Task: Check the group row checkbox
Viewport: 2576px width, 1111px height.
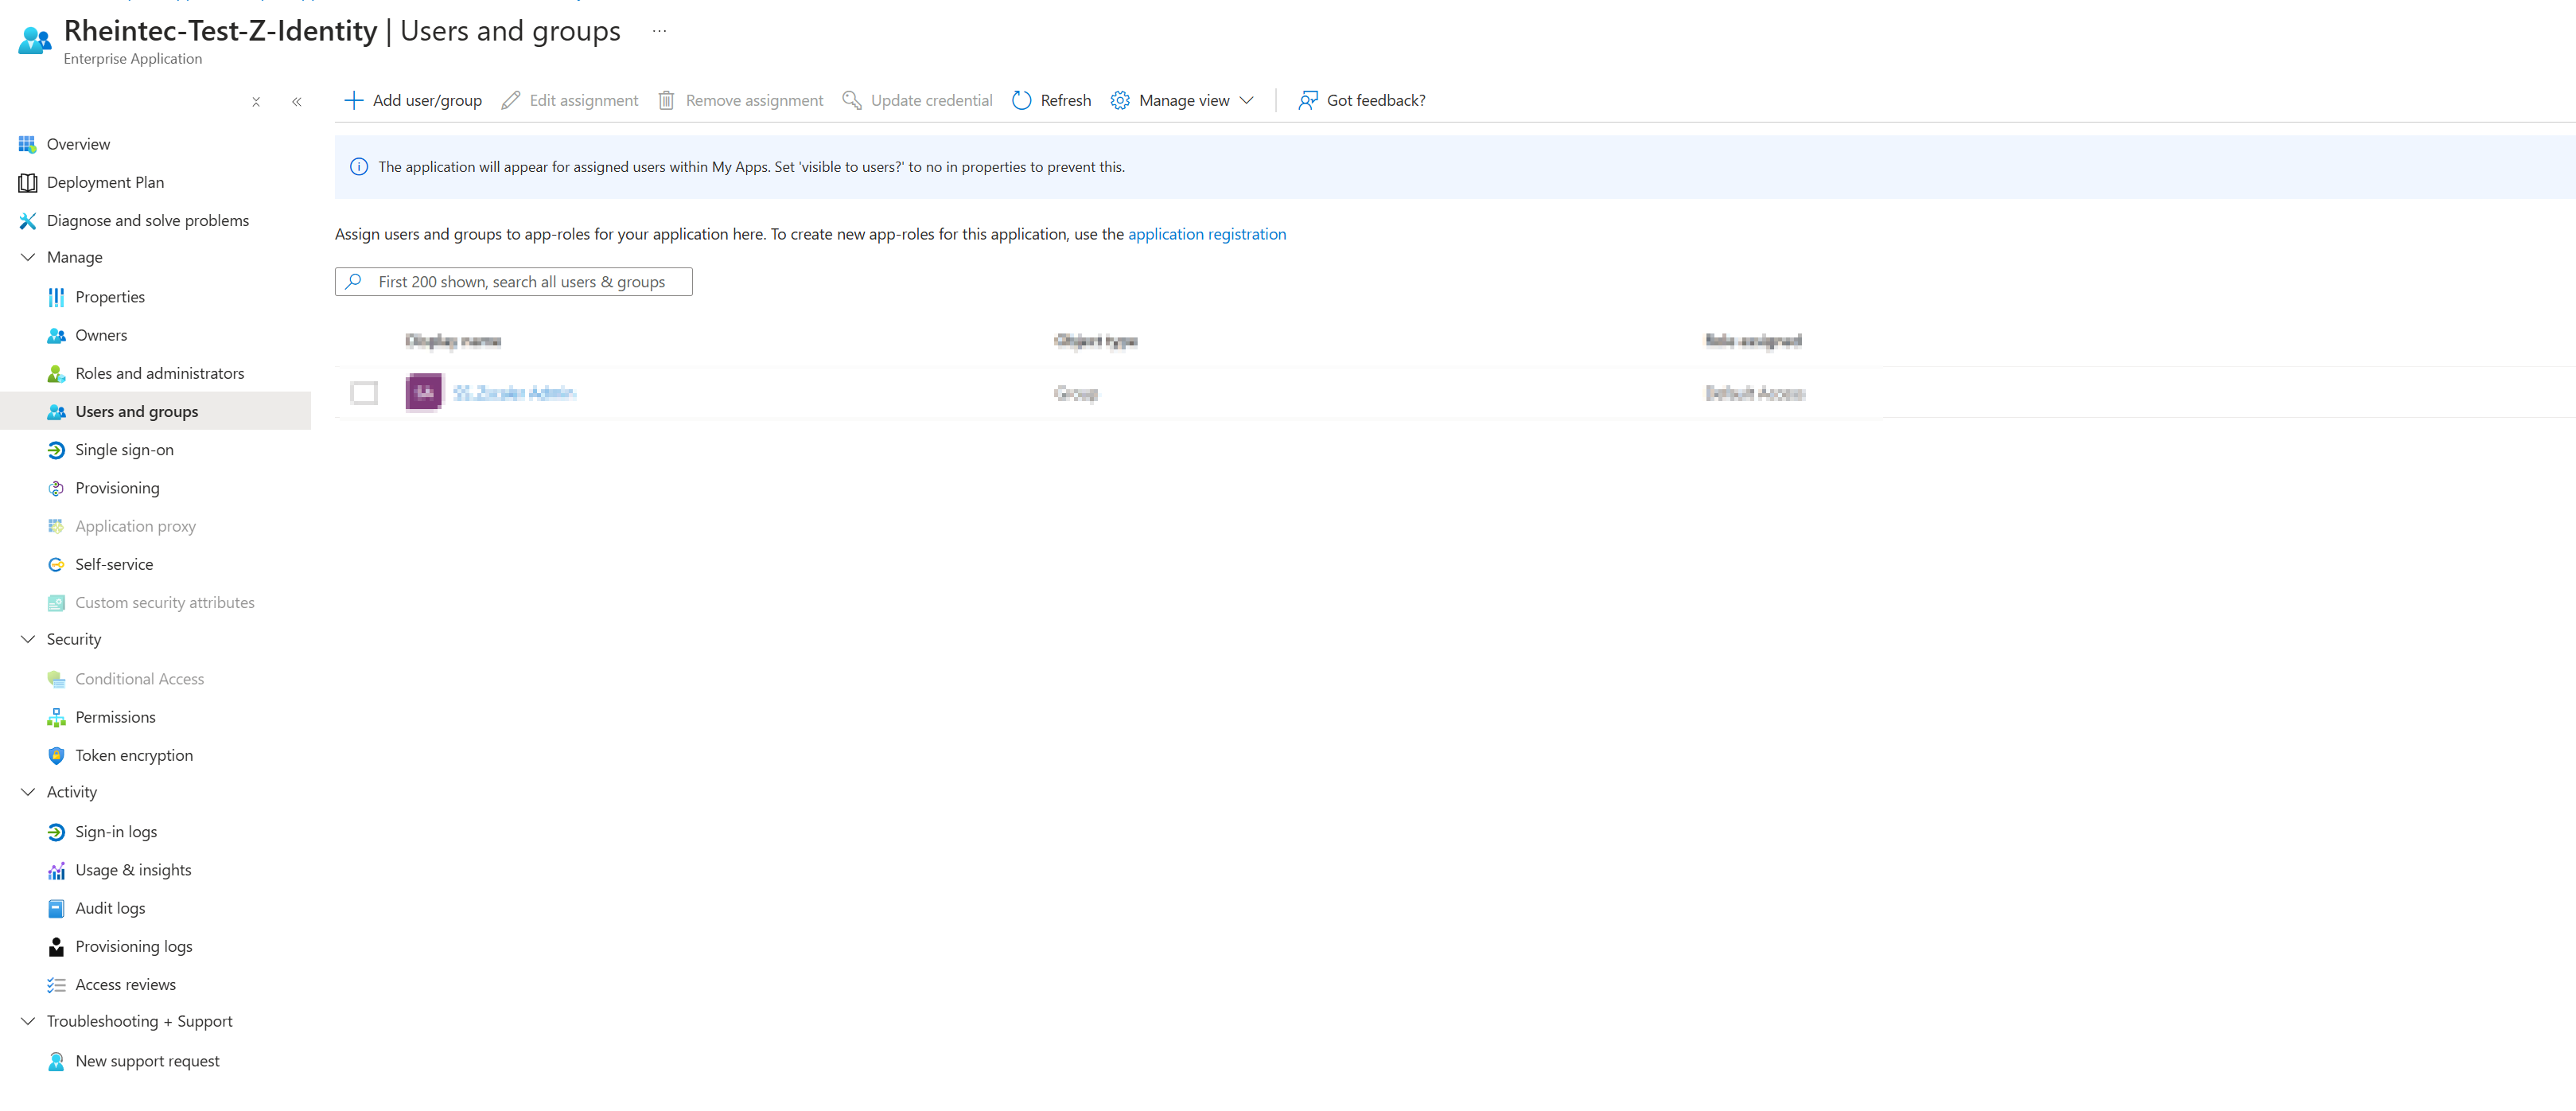Action: point(364,393)
